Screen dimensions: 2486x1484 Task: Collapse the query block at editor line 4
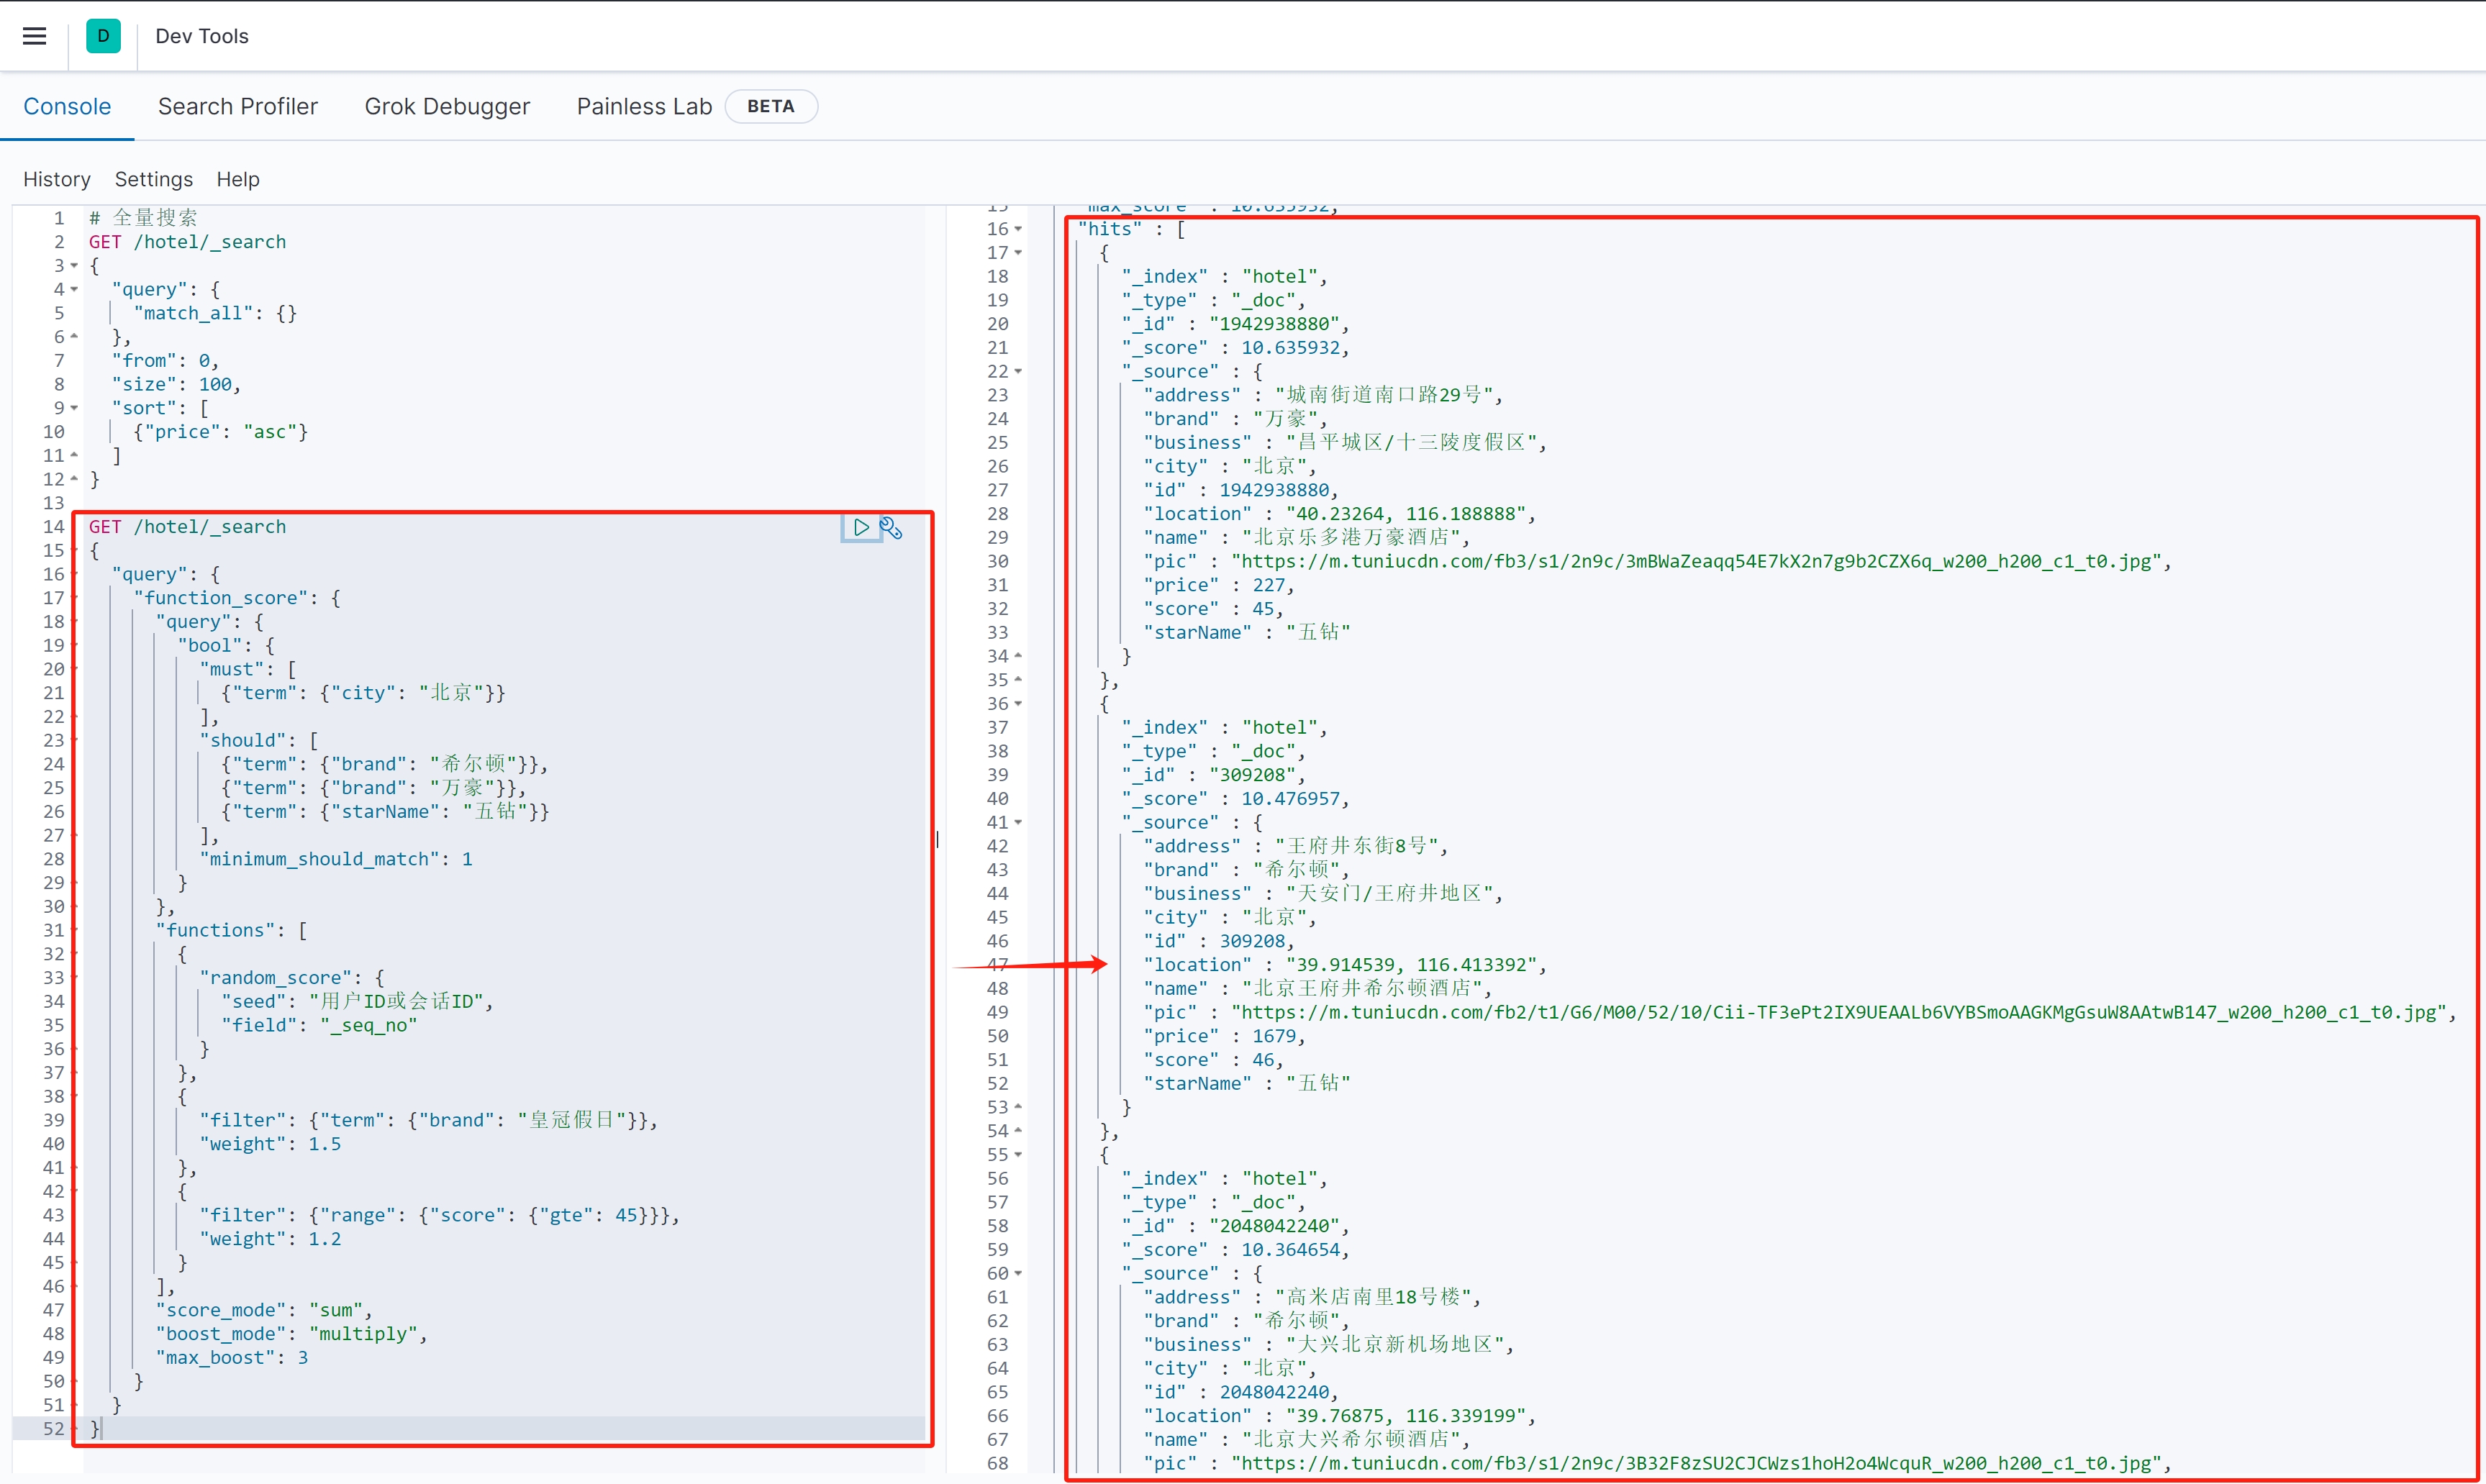74,290
